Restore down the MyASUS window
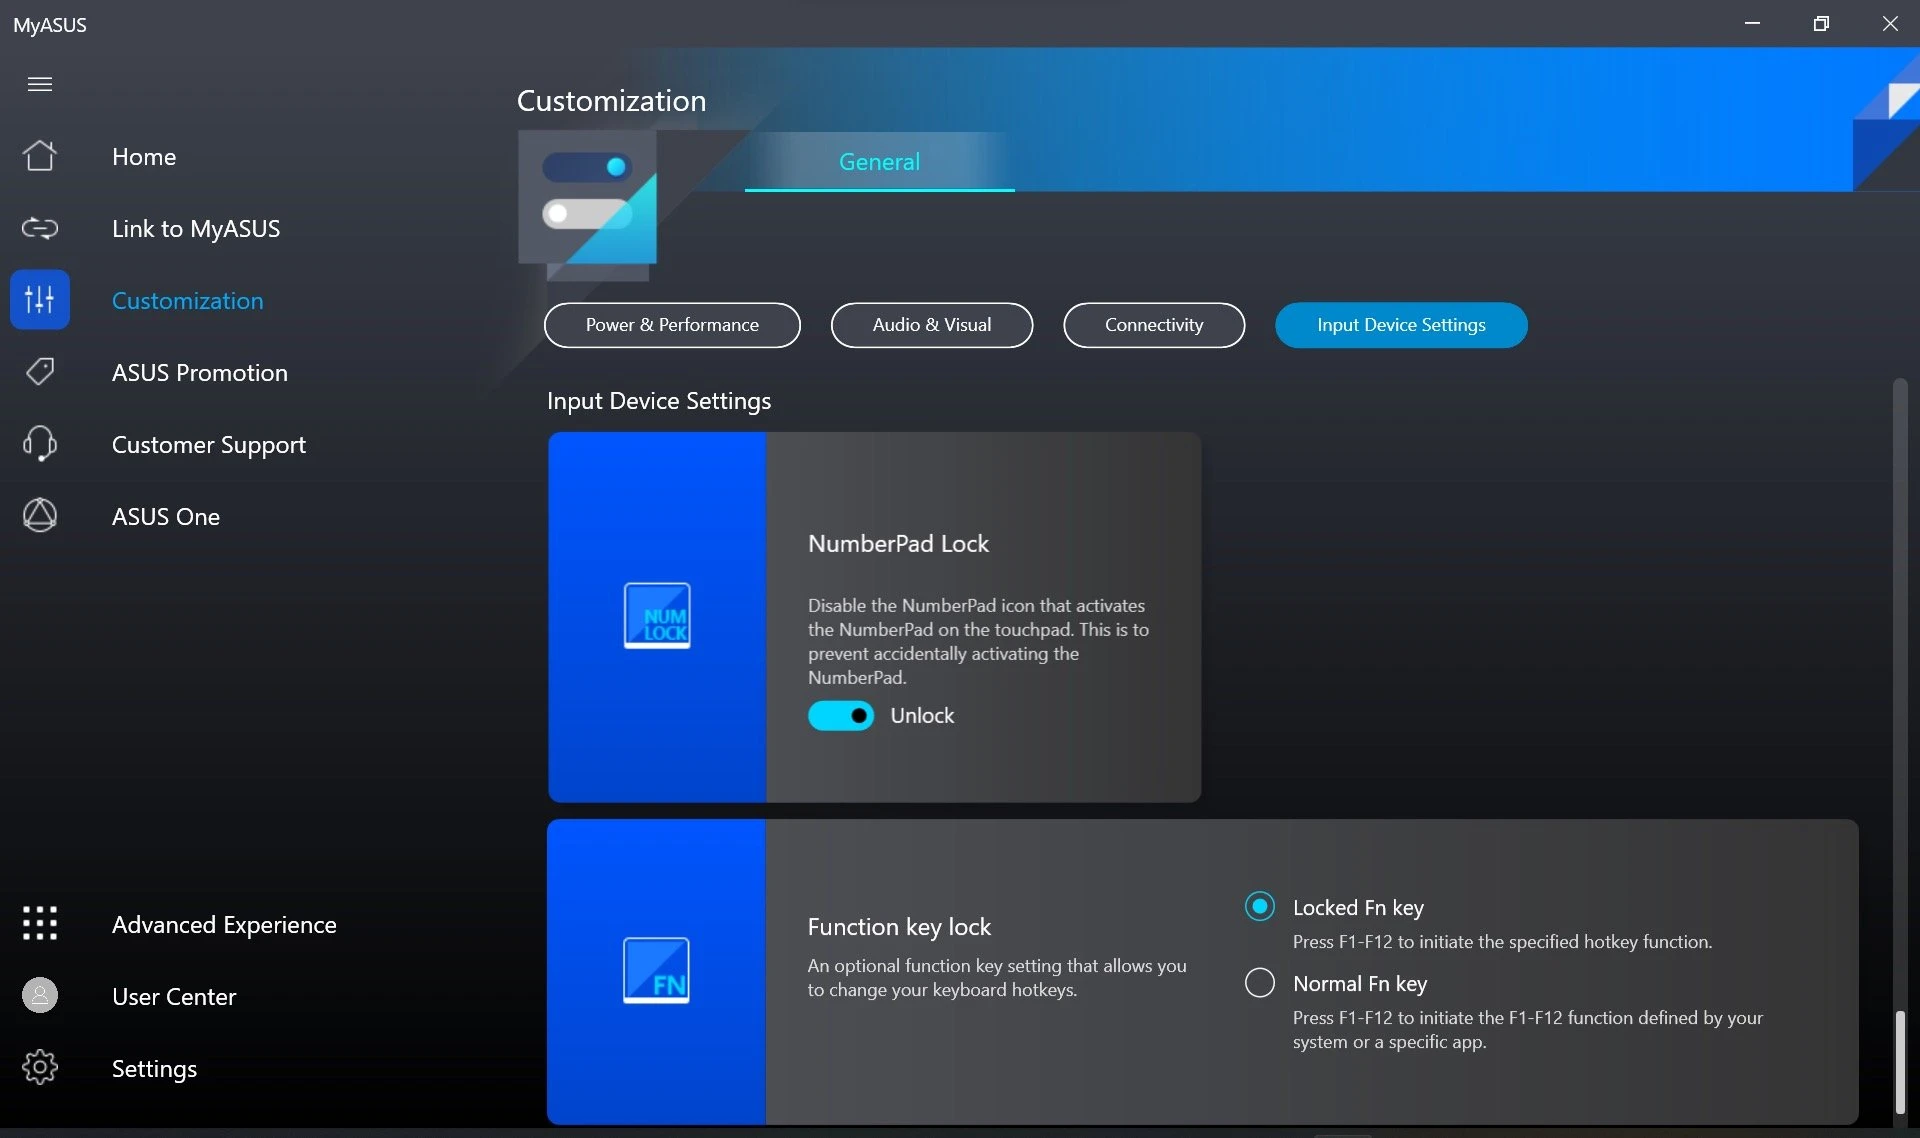 pyautogui.click(x=1821, y=23)
